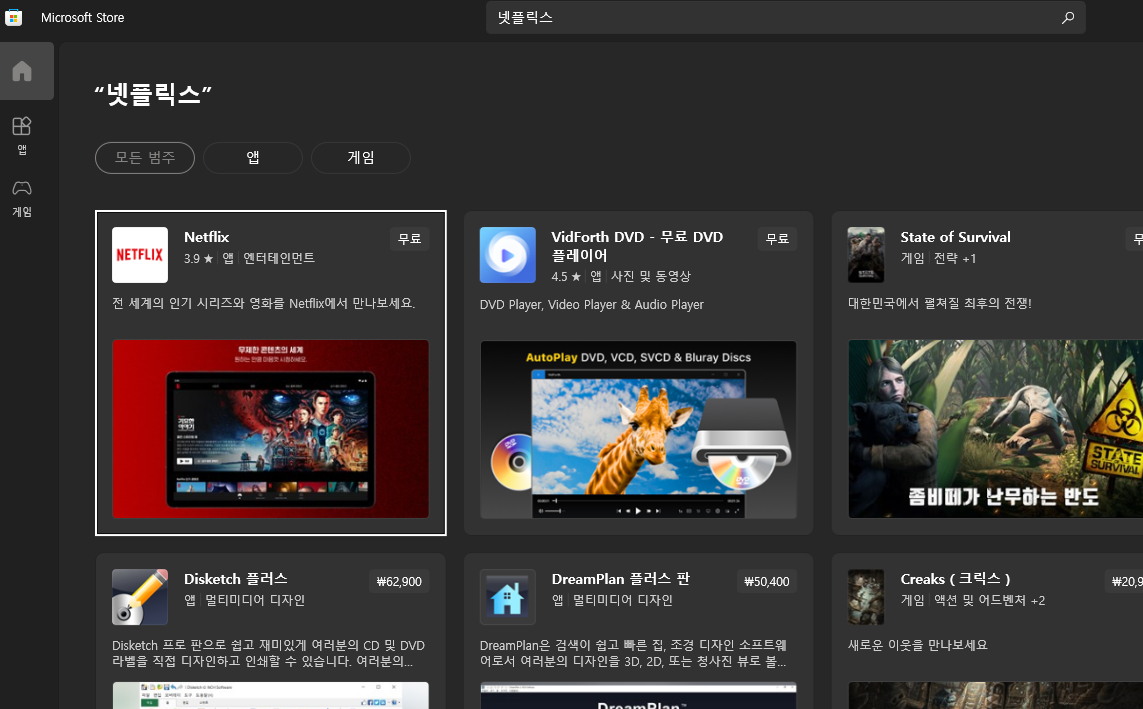Click the State of Survival zombie thumbnail

click(996, 429)
